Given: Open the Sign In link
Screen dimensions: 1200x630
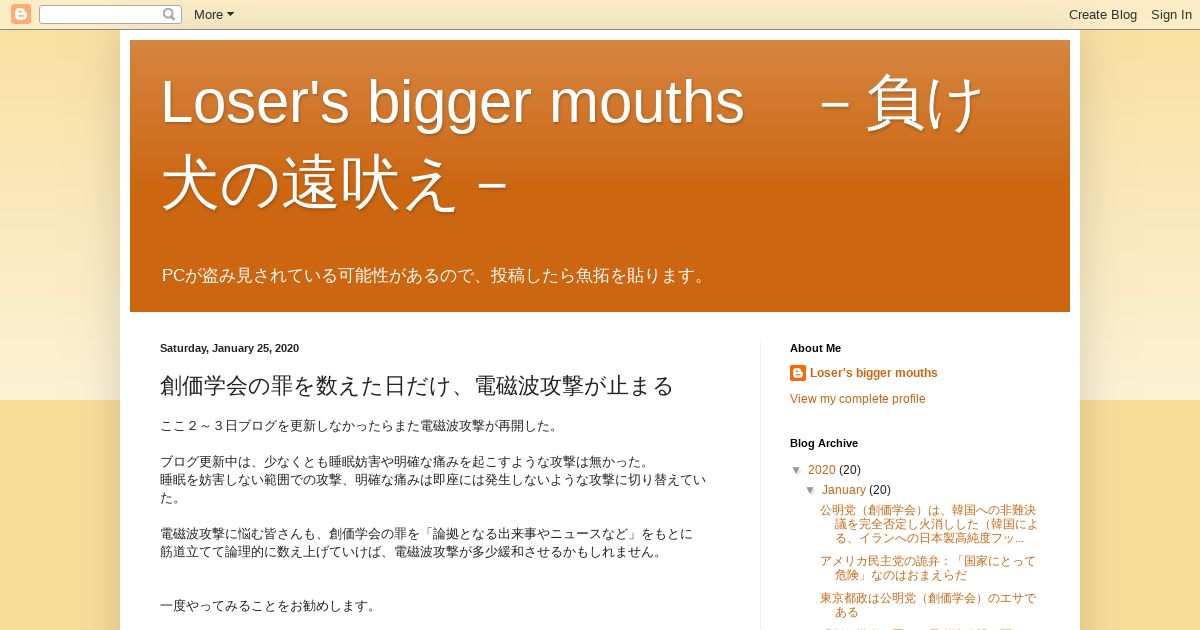Looking at the screenshot, I should click(x=1171, y=14).
